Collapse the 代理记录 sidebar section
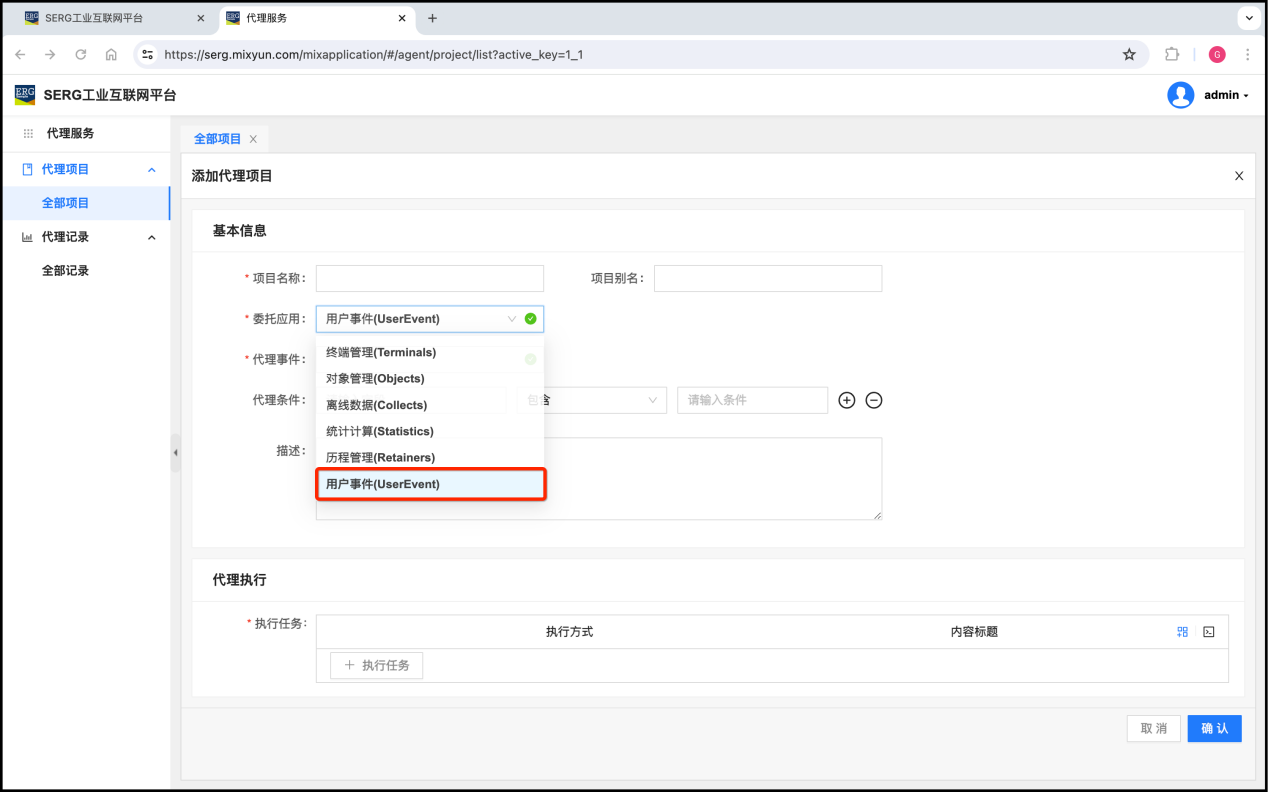Image resolution: width=1268 pixels, height=792 pixels. (152, 237)
